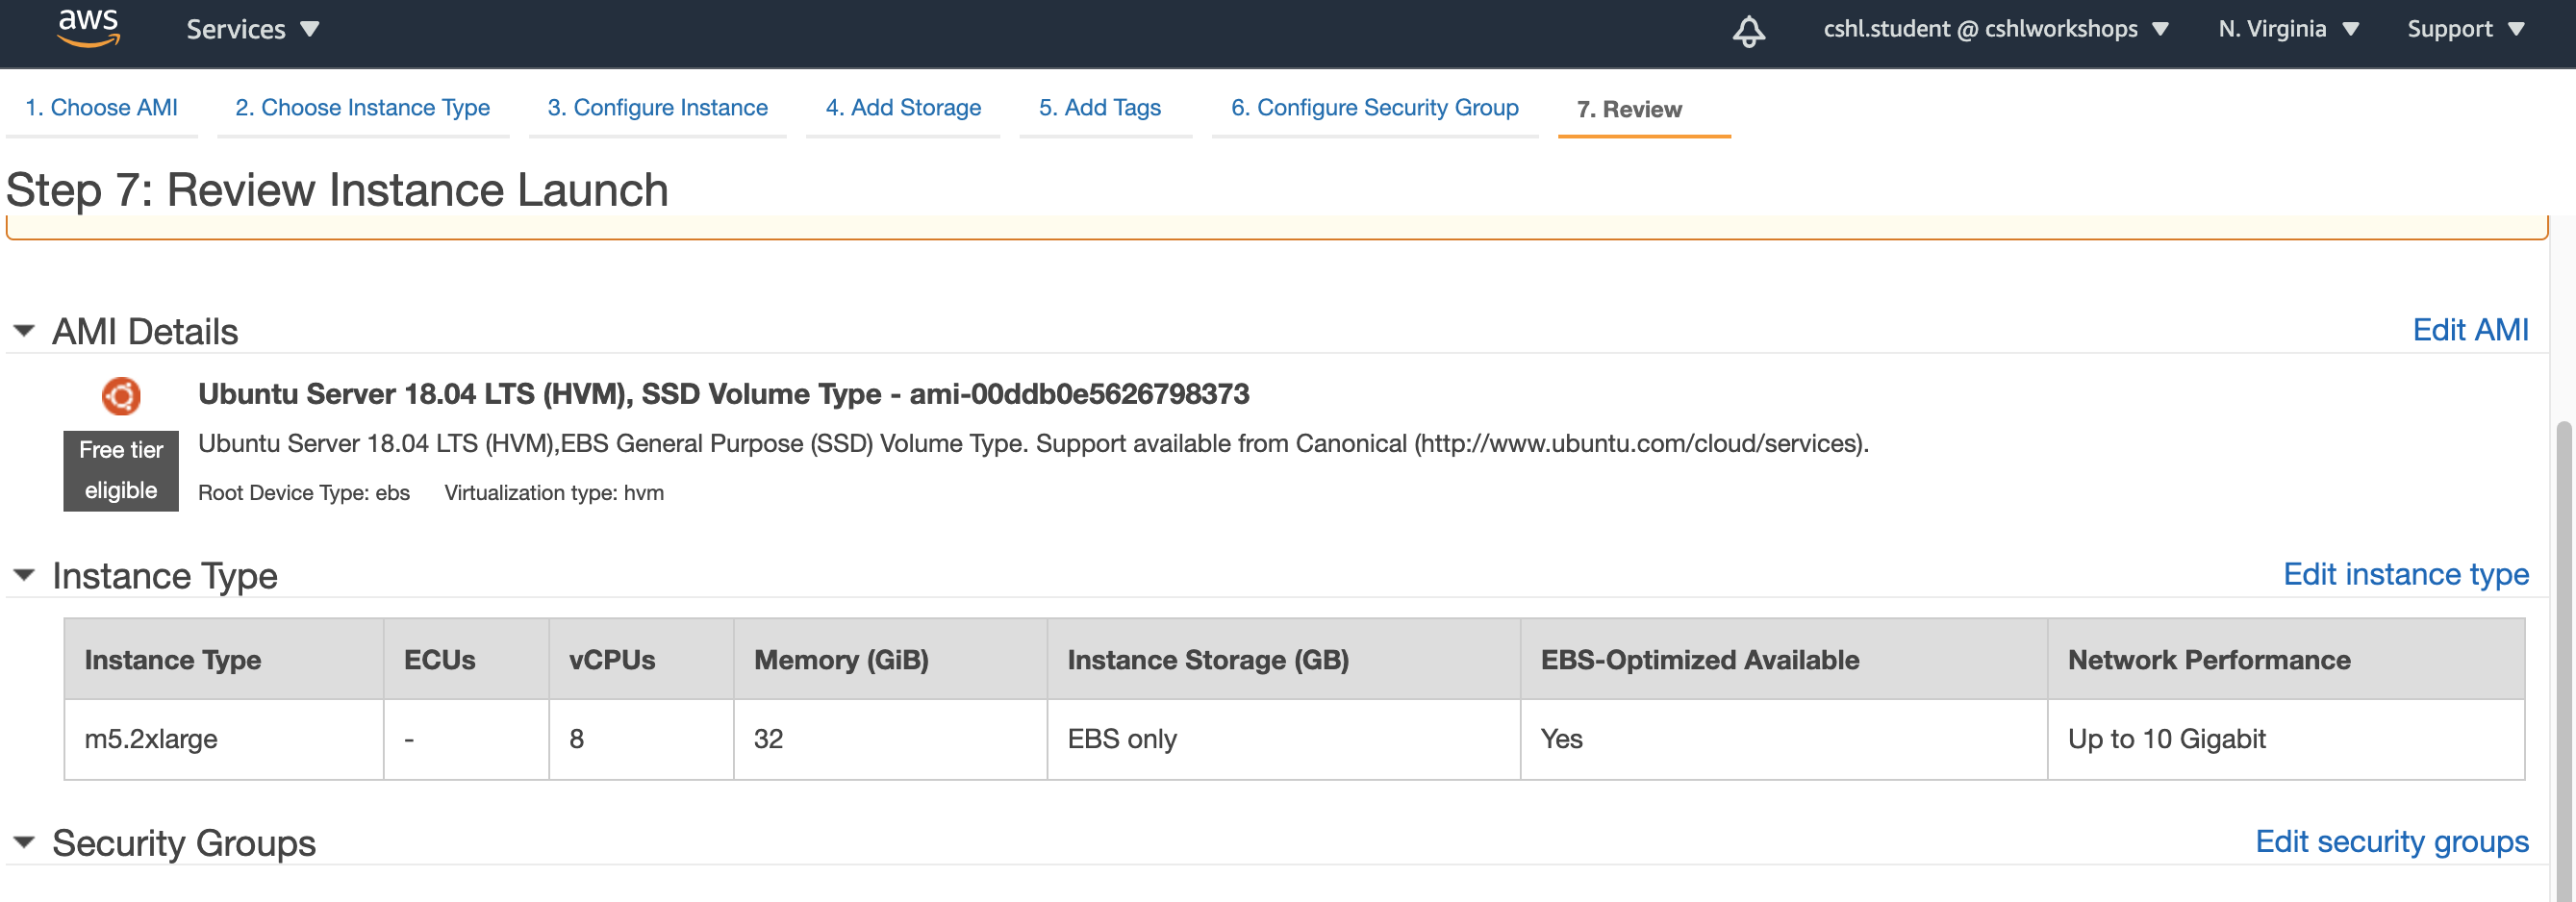The image size is (2576, 902).
Task: Click Edit instance type
Action: (2406, 574)
